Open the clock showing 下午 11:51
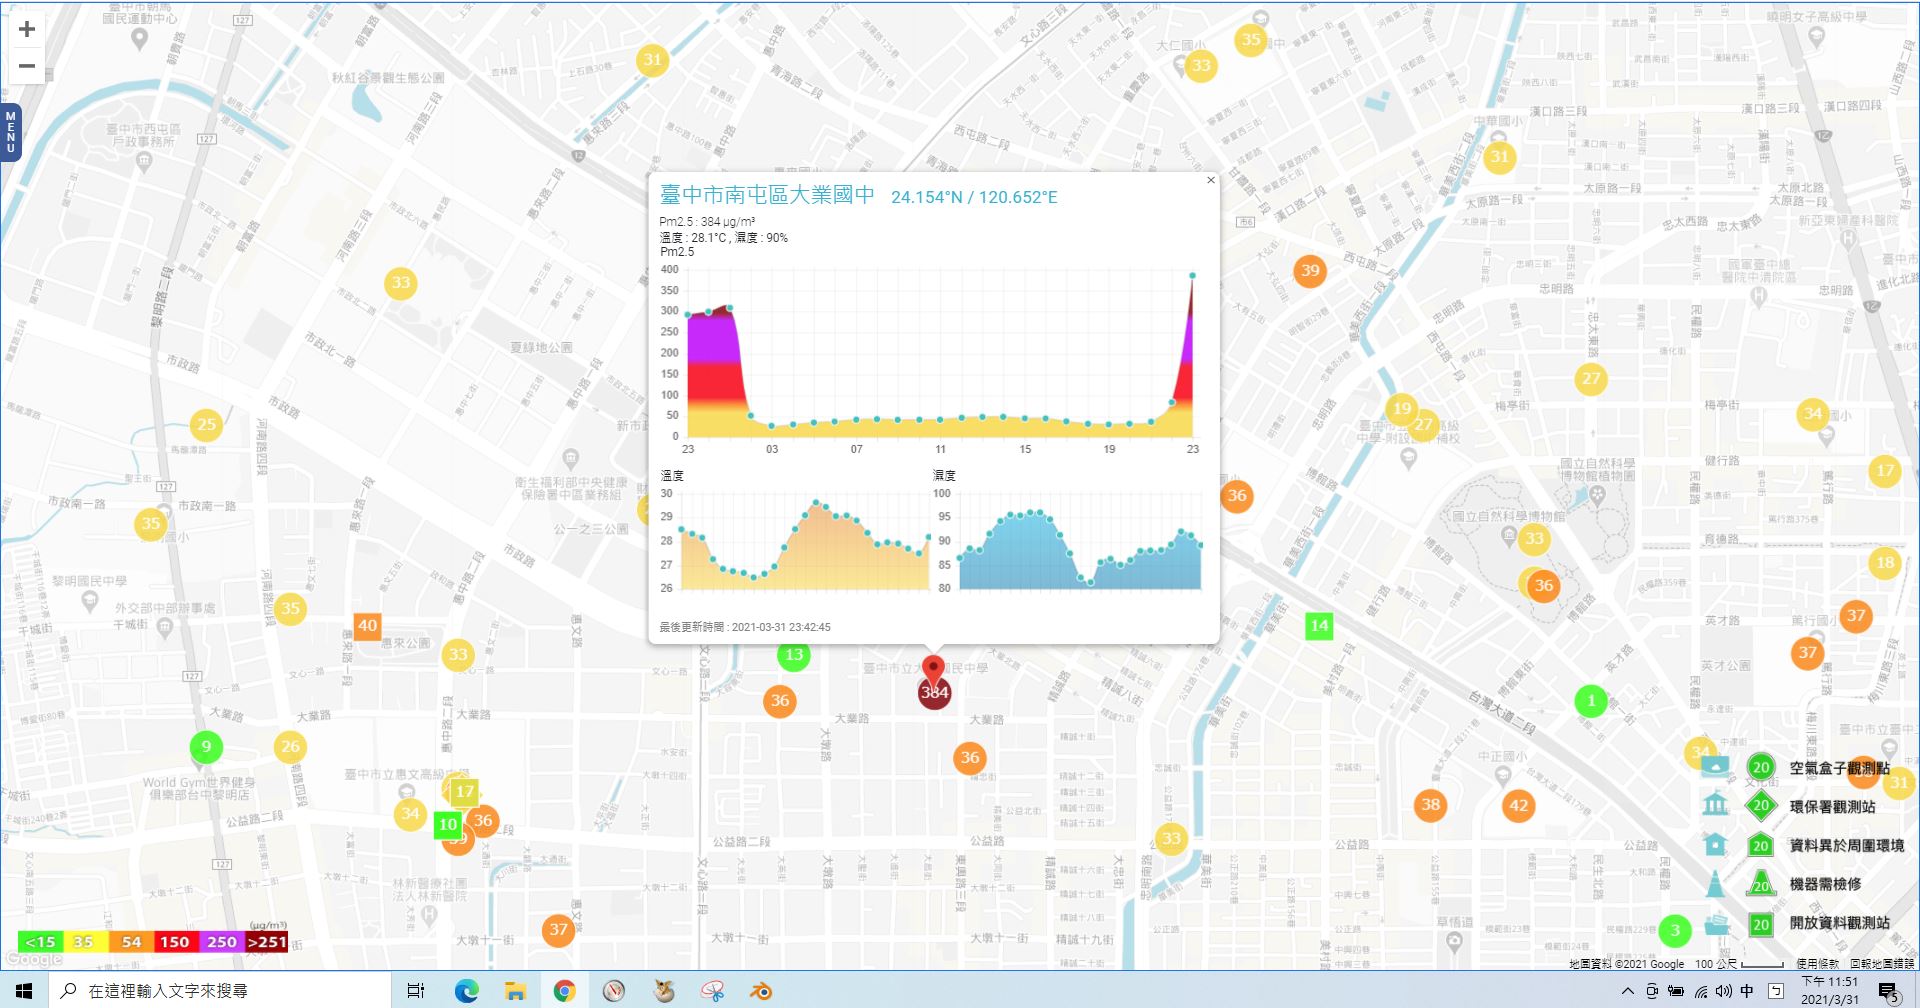Viewport: 1920px width, 1008px height. (1830, 990)
